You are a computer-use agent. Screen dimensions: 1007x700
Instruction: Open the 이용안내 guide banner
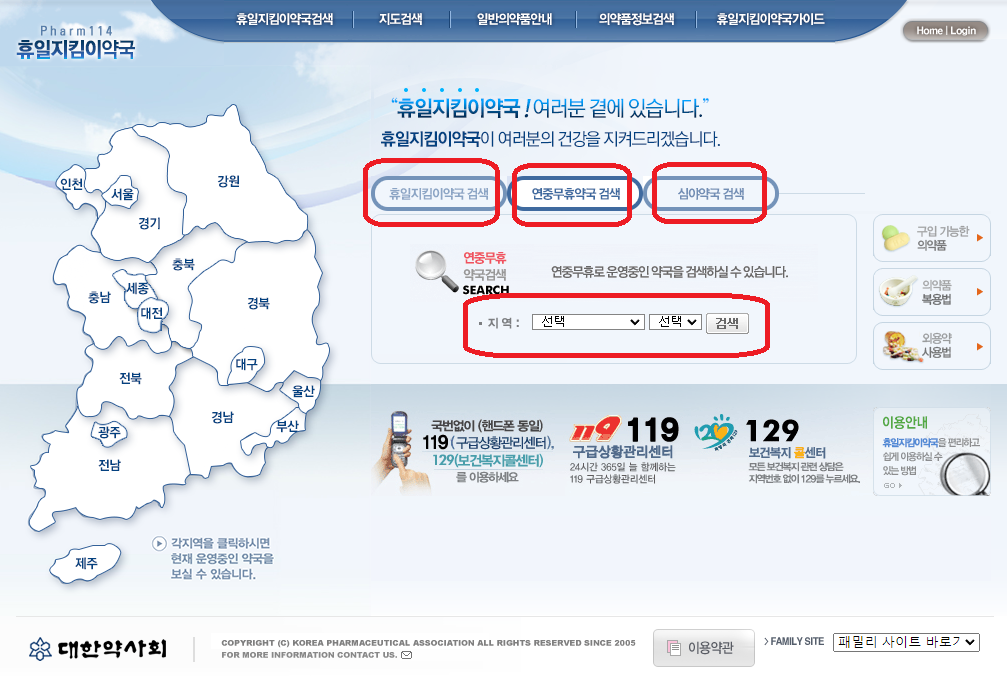(x=931, y=451)
